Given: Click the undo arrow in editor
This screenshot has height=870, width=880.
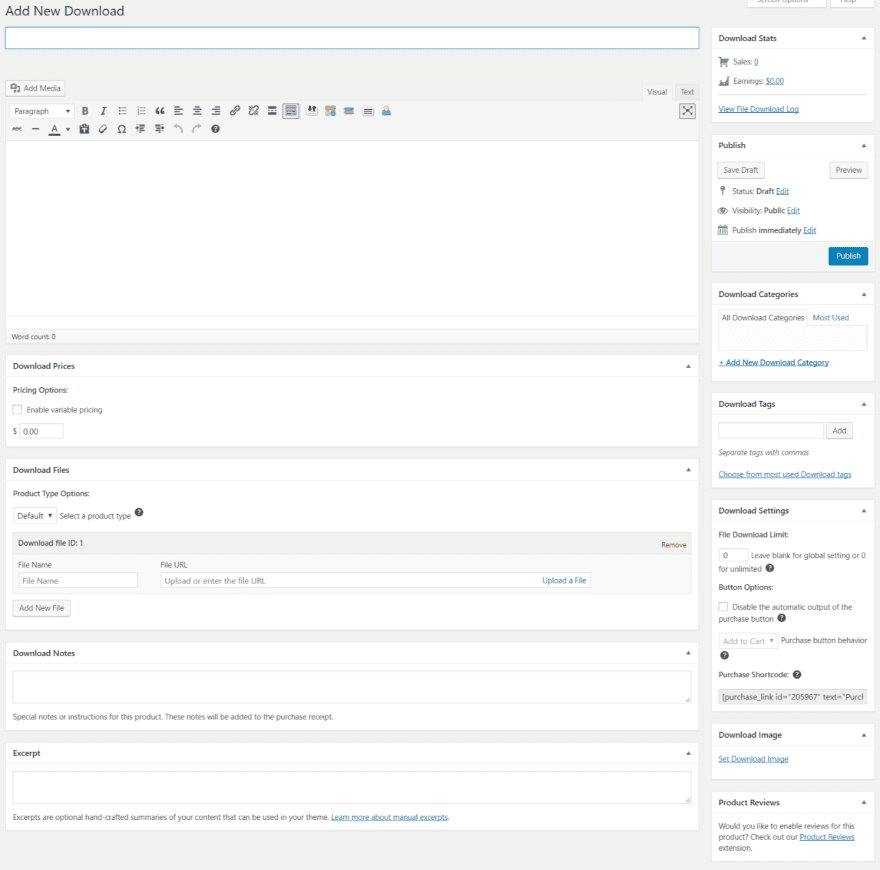Looking at the screenshot, I should pos(178,129).
